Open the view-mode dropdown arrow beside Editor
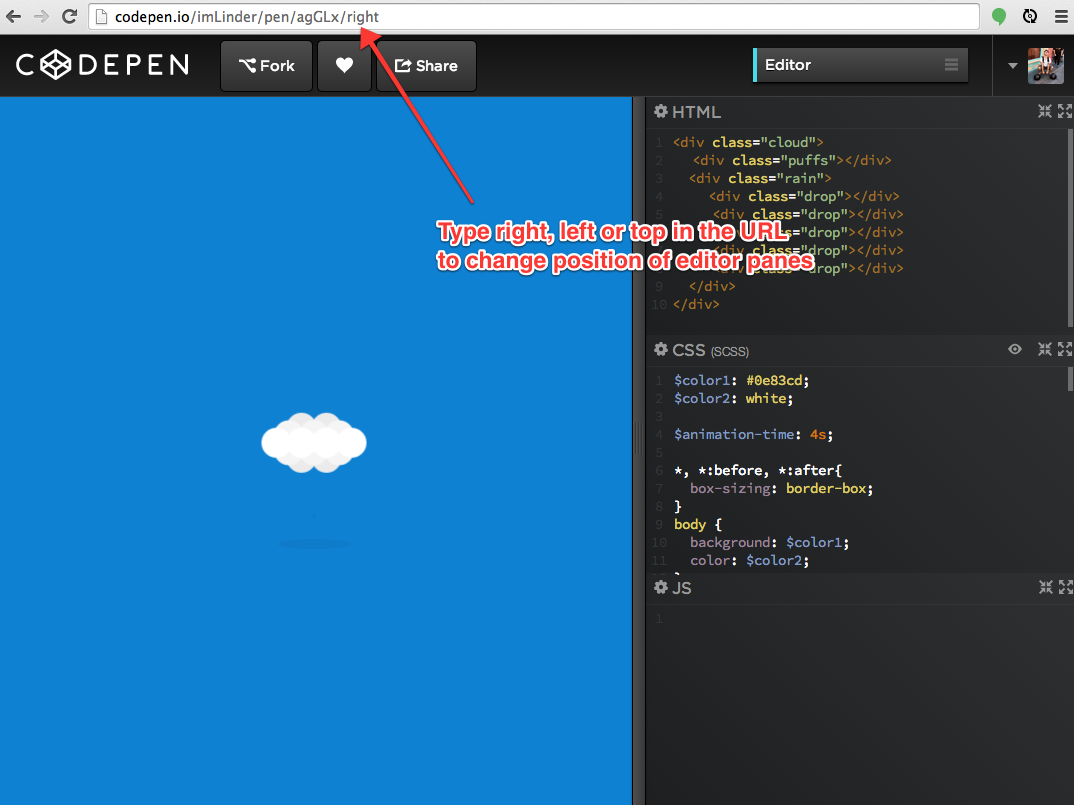 [1012, 64]
